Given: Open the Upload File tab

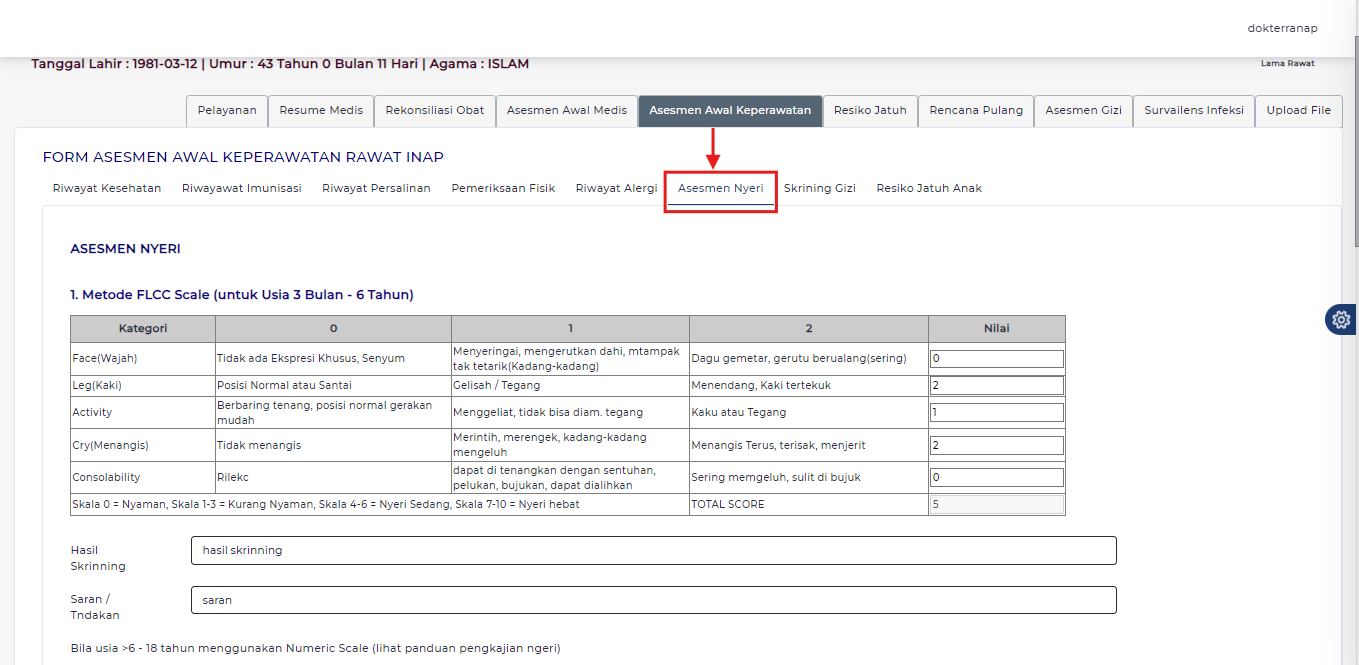Looking at the screenshot, I should click(1298, 111).
